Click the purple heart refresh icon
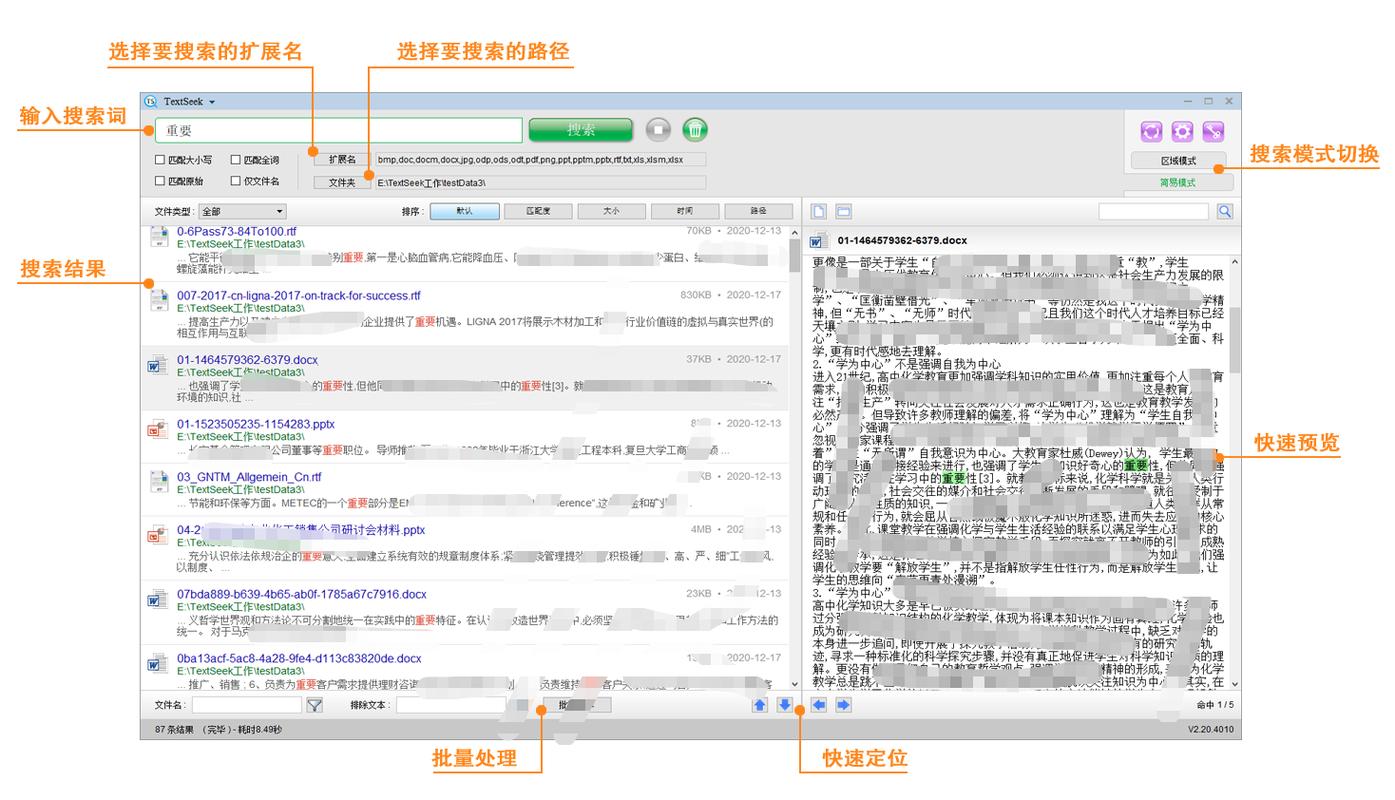Viewport: 1395px width, 800px height. click(x=1151, y=132)
